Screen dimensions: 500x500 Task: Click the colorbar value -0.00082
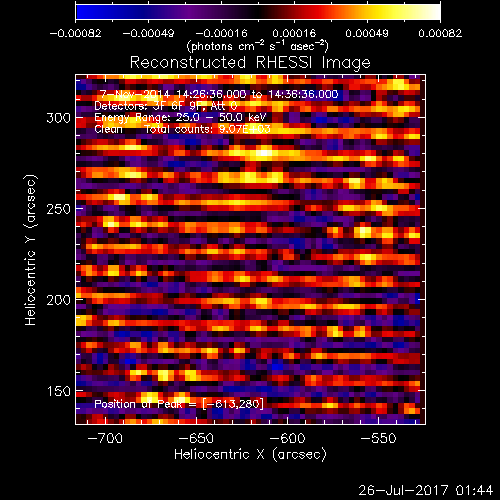[75, 33]
